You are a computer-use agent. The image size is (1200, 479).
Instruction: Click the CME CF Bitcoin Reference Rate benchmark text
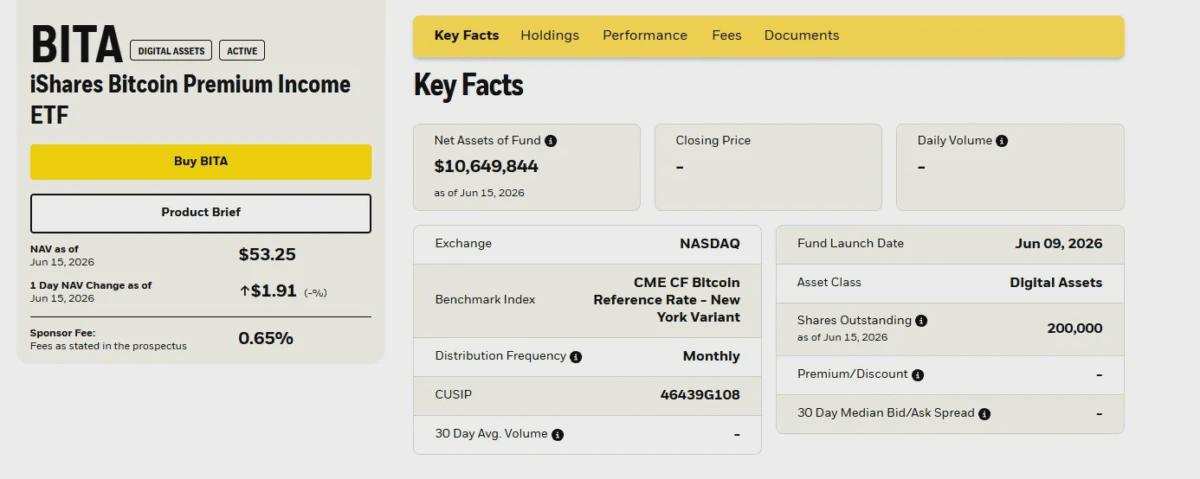coord(667,300)
